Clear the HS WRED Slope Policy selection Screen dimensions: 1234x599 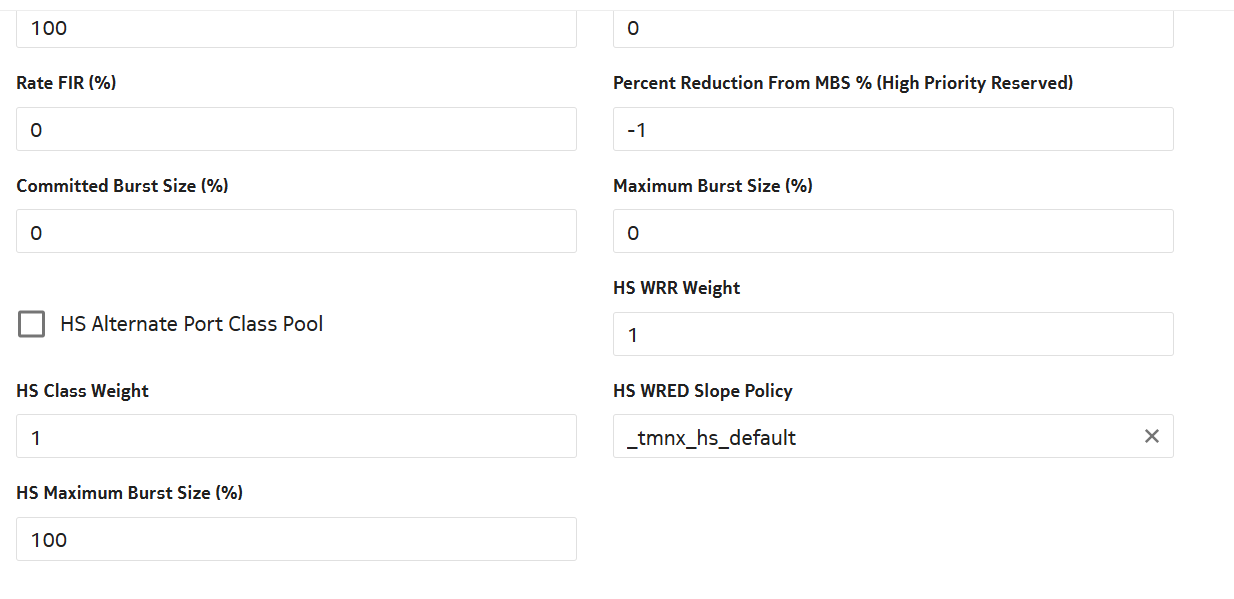coord(1151,437)
